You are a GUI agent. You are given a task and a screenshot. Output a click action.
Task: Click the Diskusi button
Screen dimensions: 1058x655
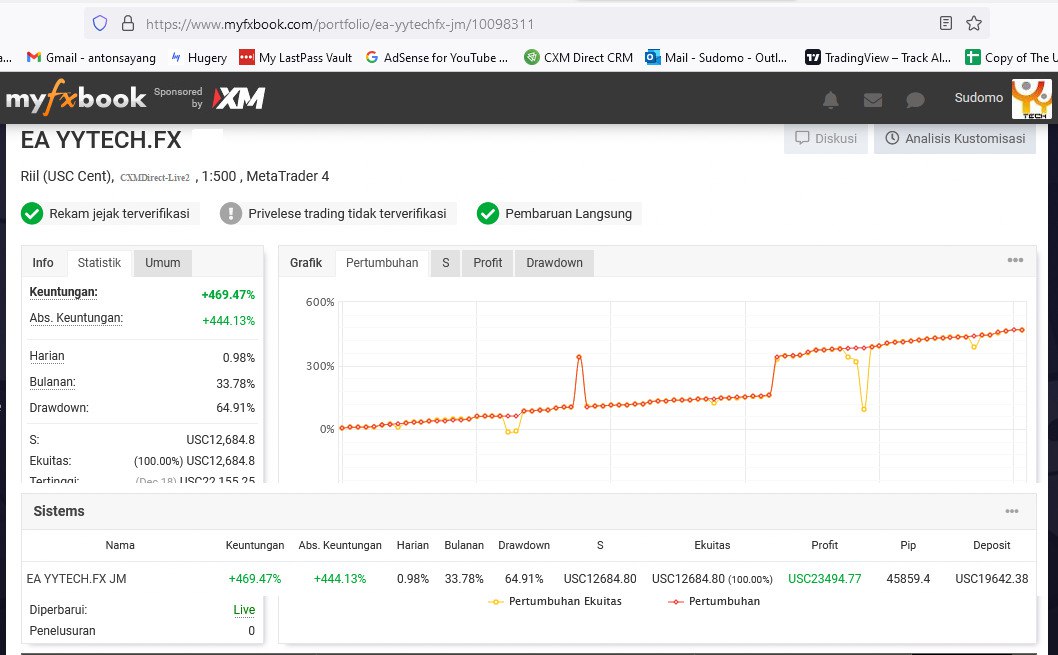click(826, 139)
